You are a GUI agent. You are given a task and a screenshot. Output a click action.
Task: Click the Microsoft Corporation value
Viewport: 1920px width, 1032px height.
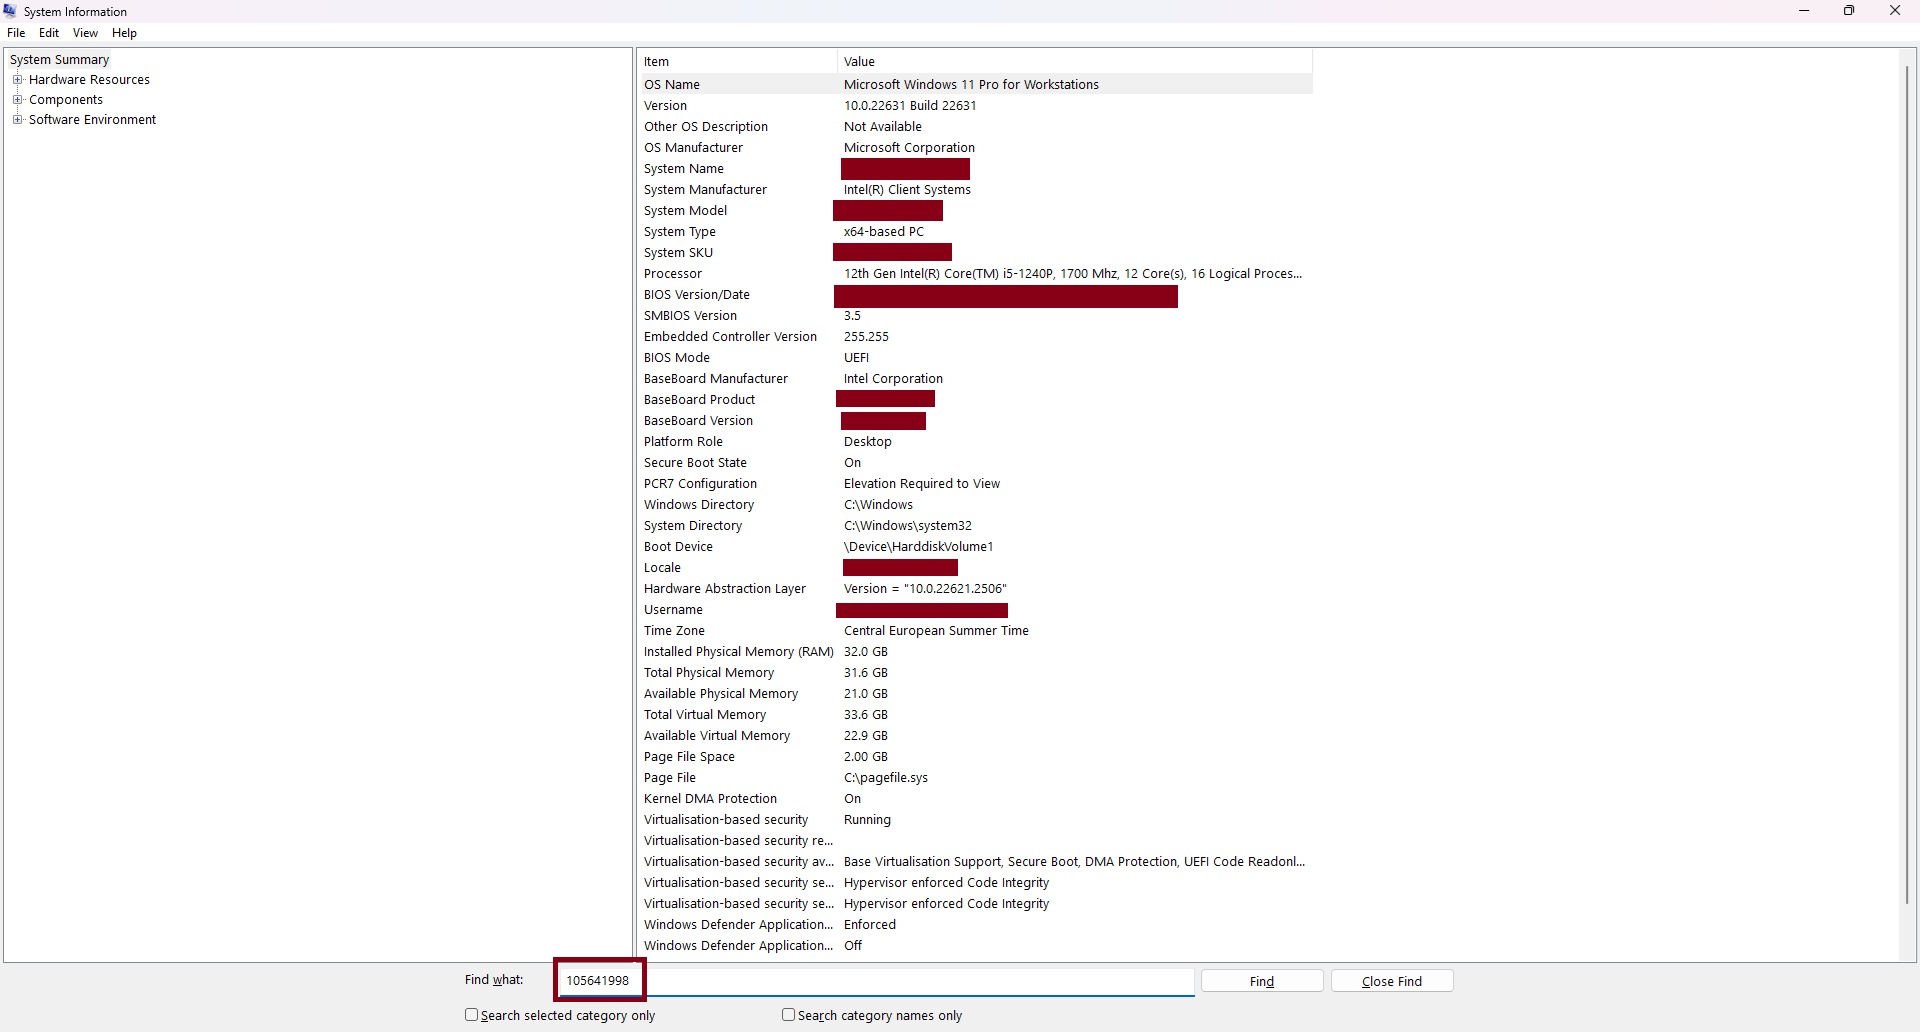pyautogui.click(x=909, y=148)
